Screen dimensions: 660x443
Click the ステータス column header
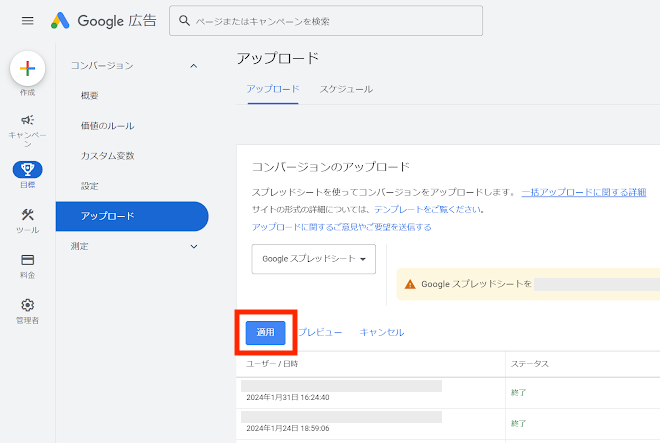point(530,364)
